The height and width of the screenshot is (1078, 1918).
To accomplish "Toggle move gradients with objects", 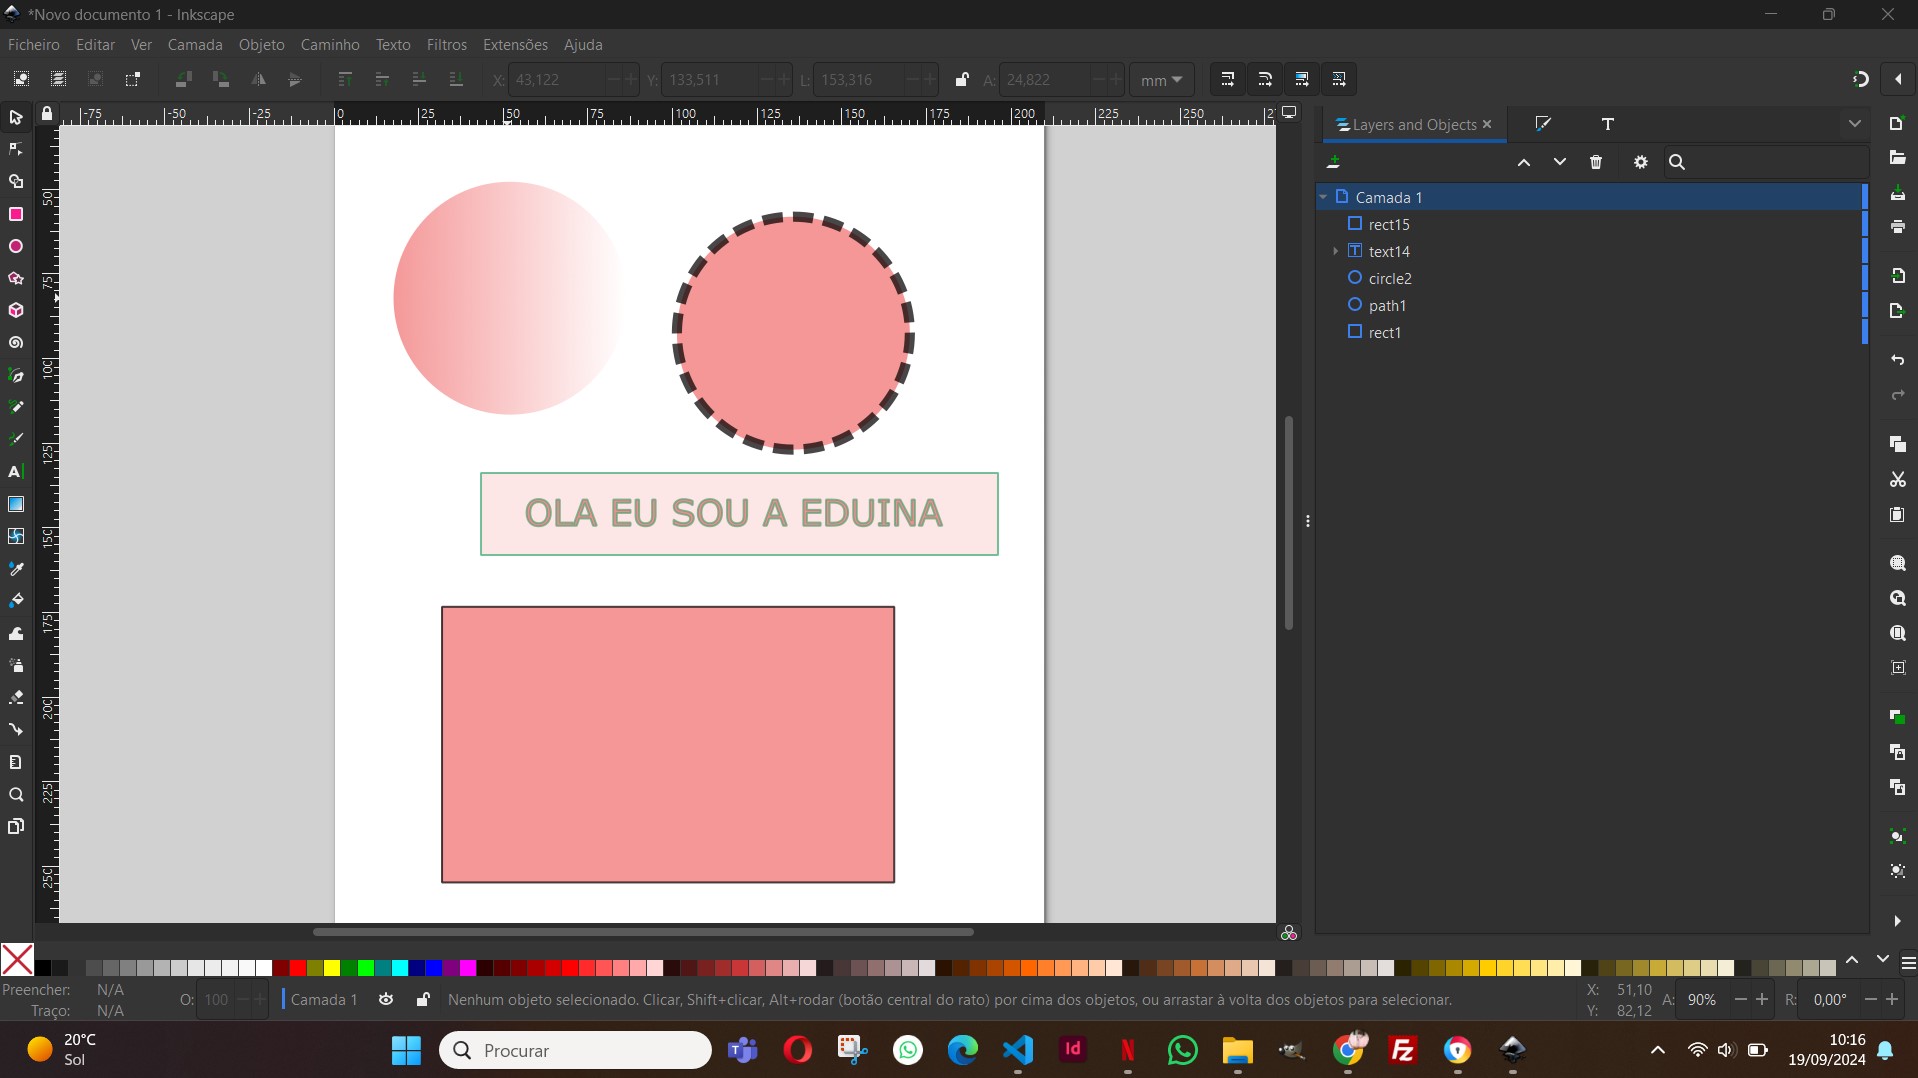I will (1302, 79).
